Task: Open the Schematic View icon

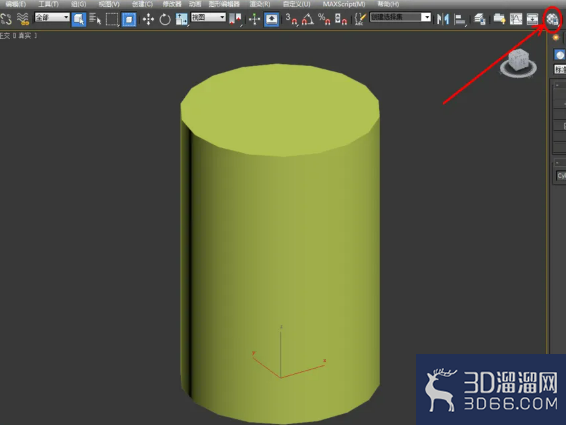Action: click(532, 19)
